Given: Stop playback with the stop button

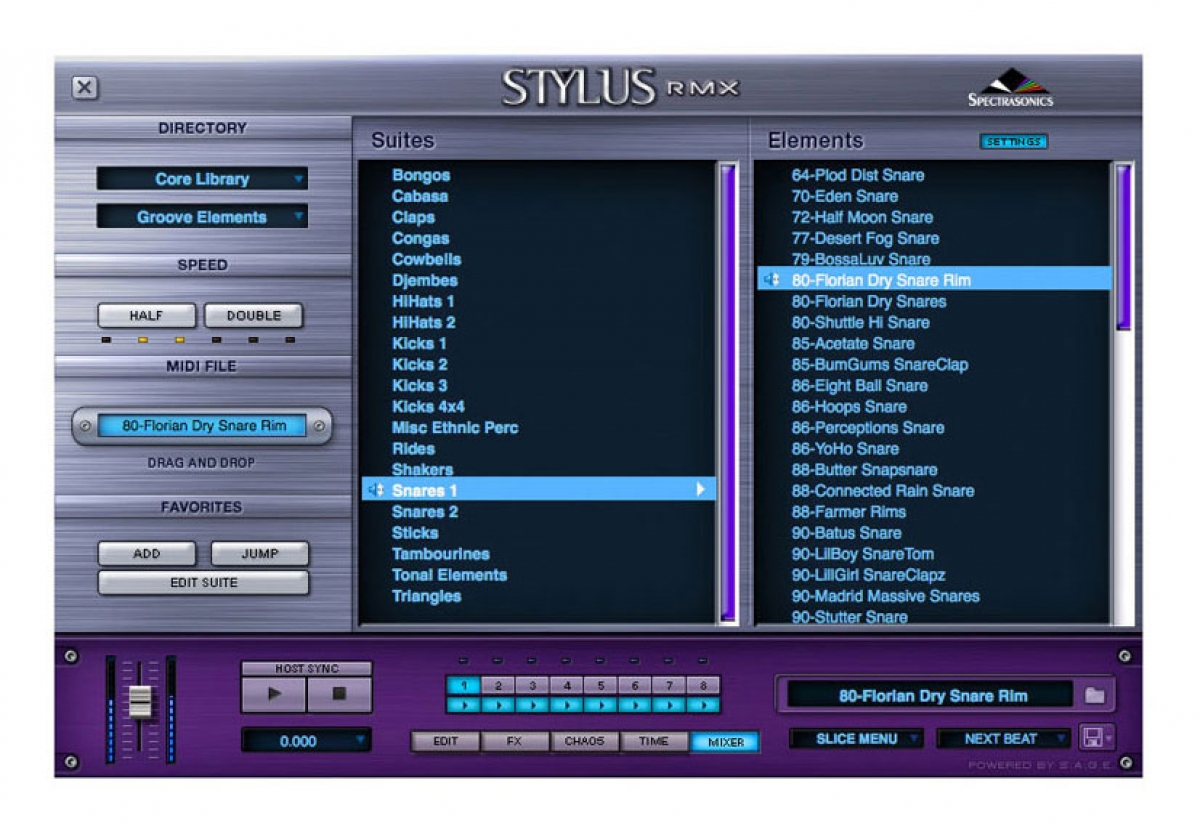Looking at the screenshot, I should (339, 694).
